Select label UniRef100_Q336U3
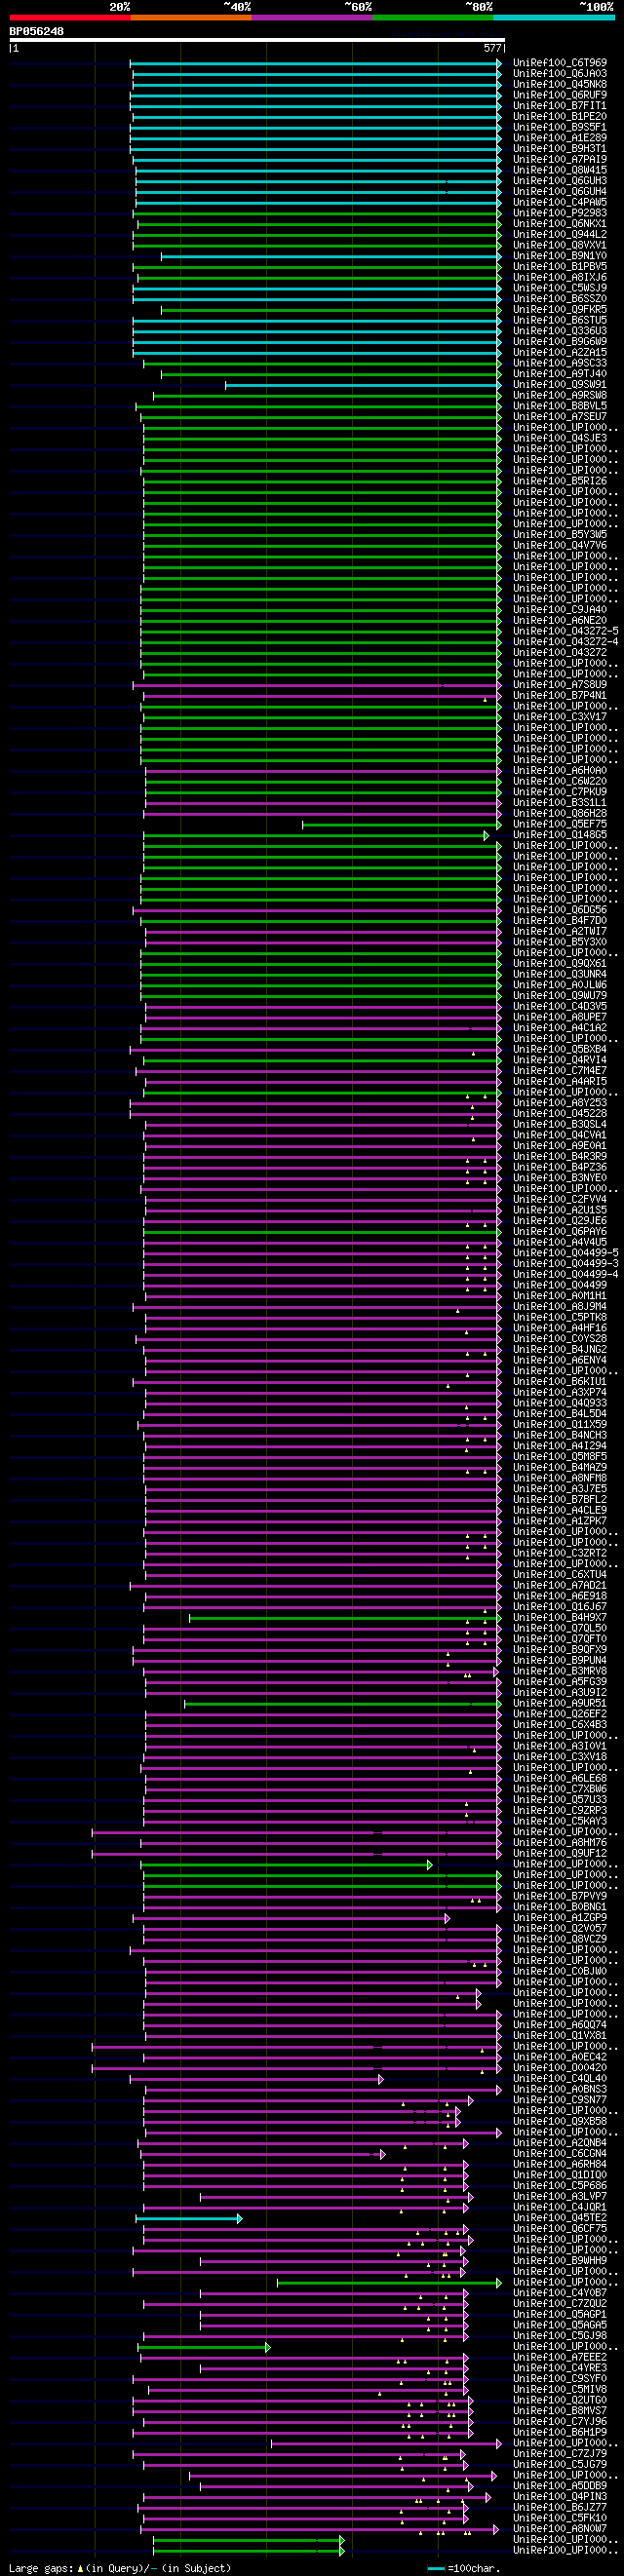Screen dimensions: 624x2576 coord(560,331)
